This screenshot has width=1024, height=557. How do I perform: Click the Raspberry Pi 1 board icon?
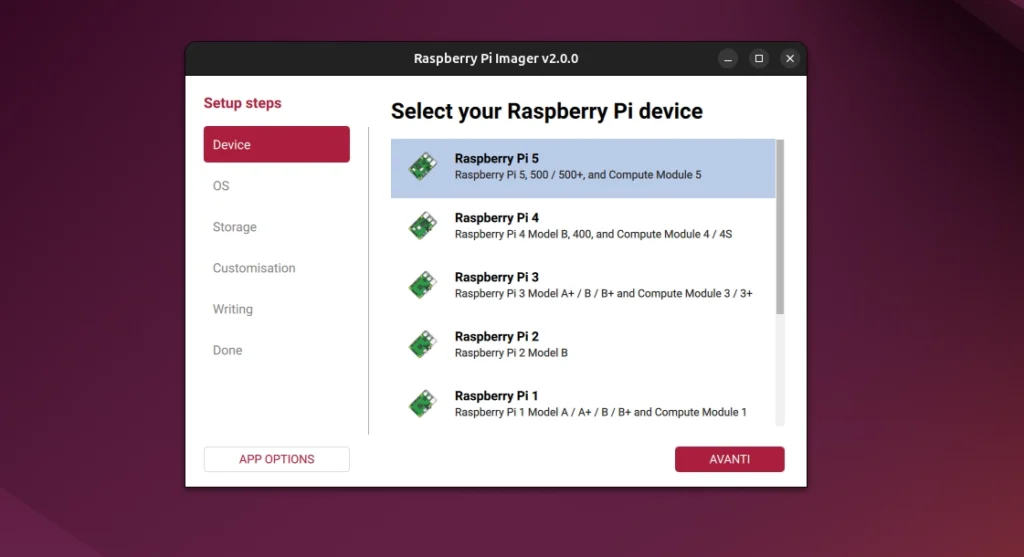(423, 404)
